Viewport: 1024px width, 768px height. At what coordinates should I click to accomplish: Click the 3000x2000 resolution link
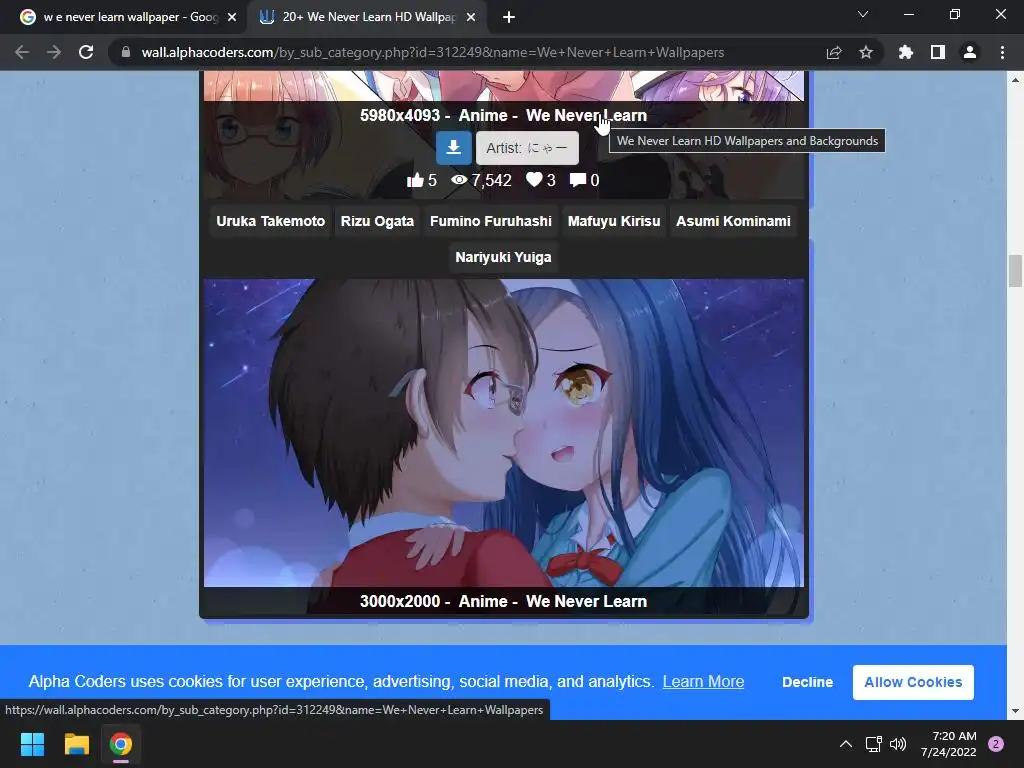click(x=400, y=601)
